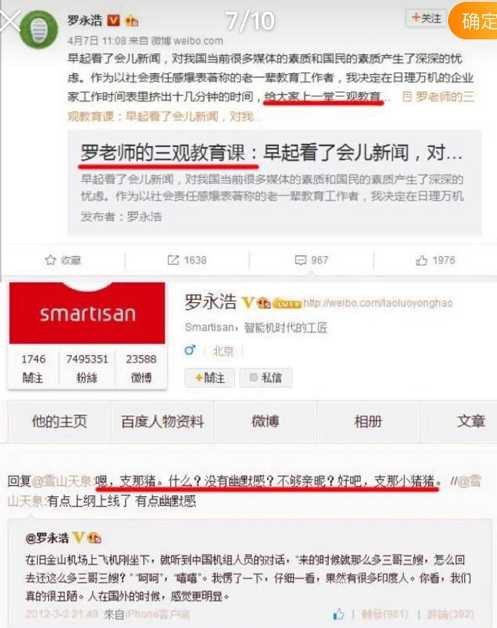The height and width of the screenshot is (628, 497).
Task: Click the repost icon showing 1638
Action: tap(173, 260)
